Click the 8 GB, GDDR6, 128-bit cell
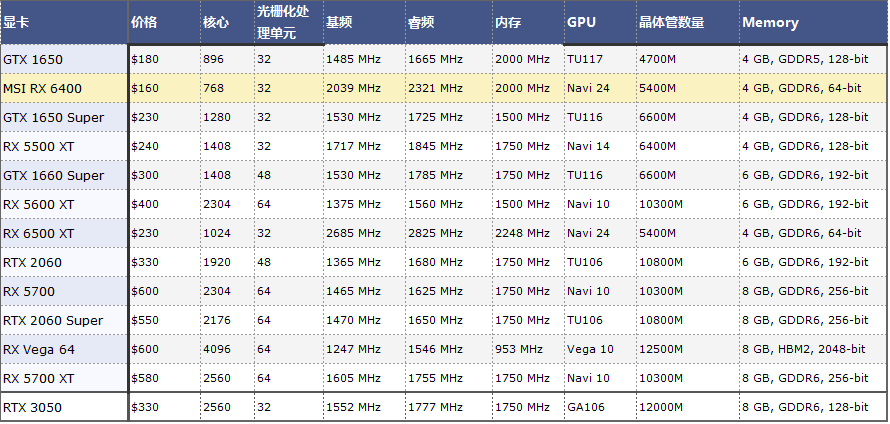The image size is (890, 424). (x=813, y=407)
